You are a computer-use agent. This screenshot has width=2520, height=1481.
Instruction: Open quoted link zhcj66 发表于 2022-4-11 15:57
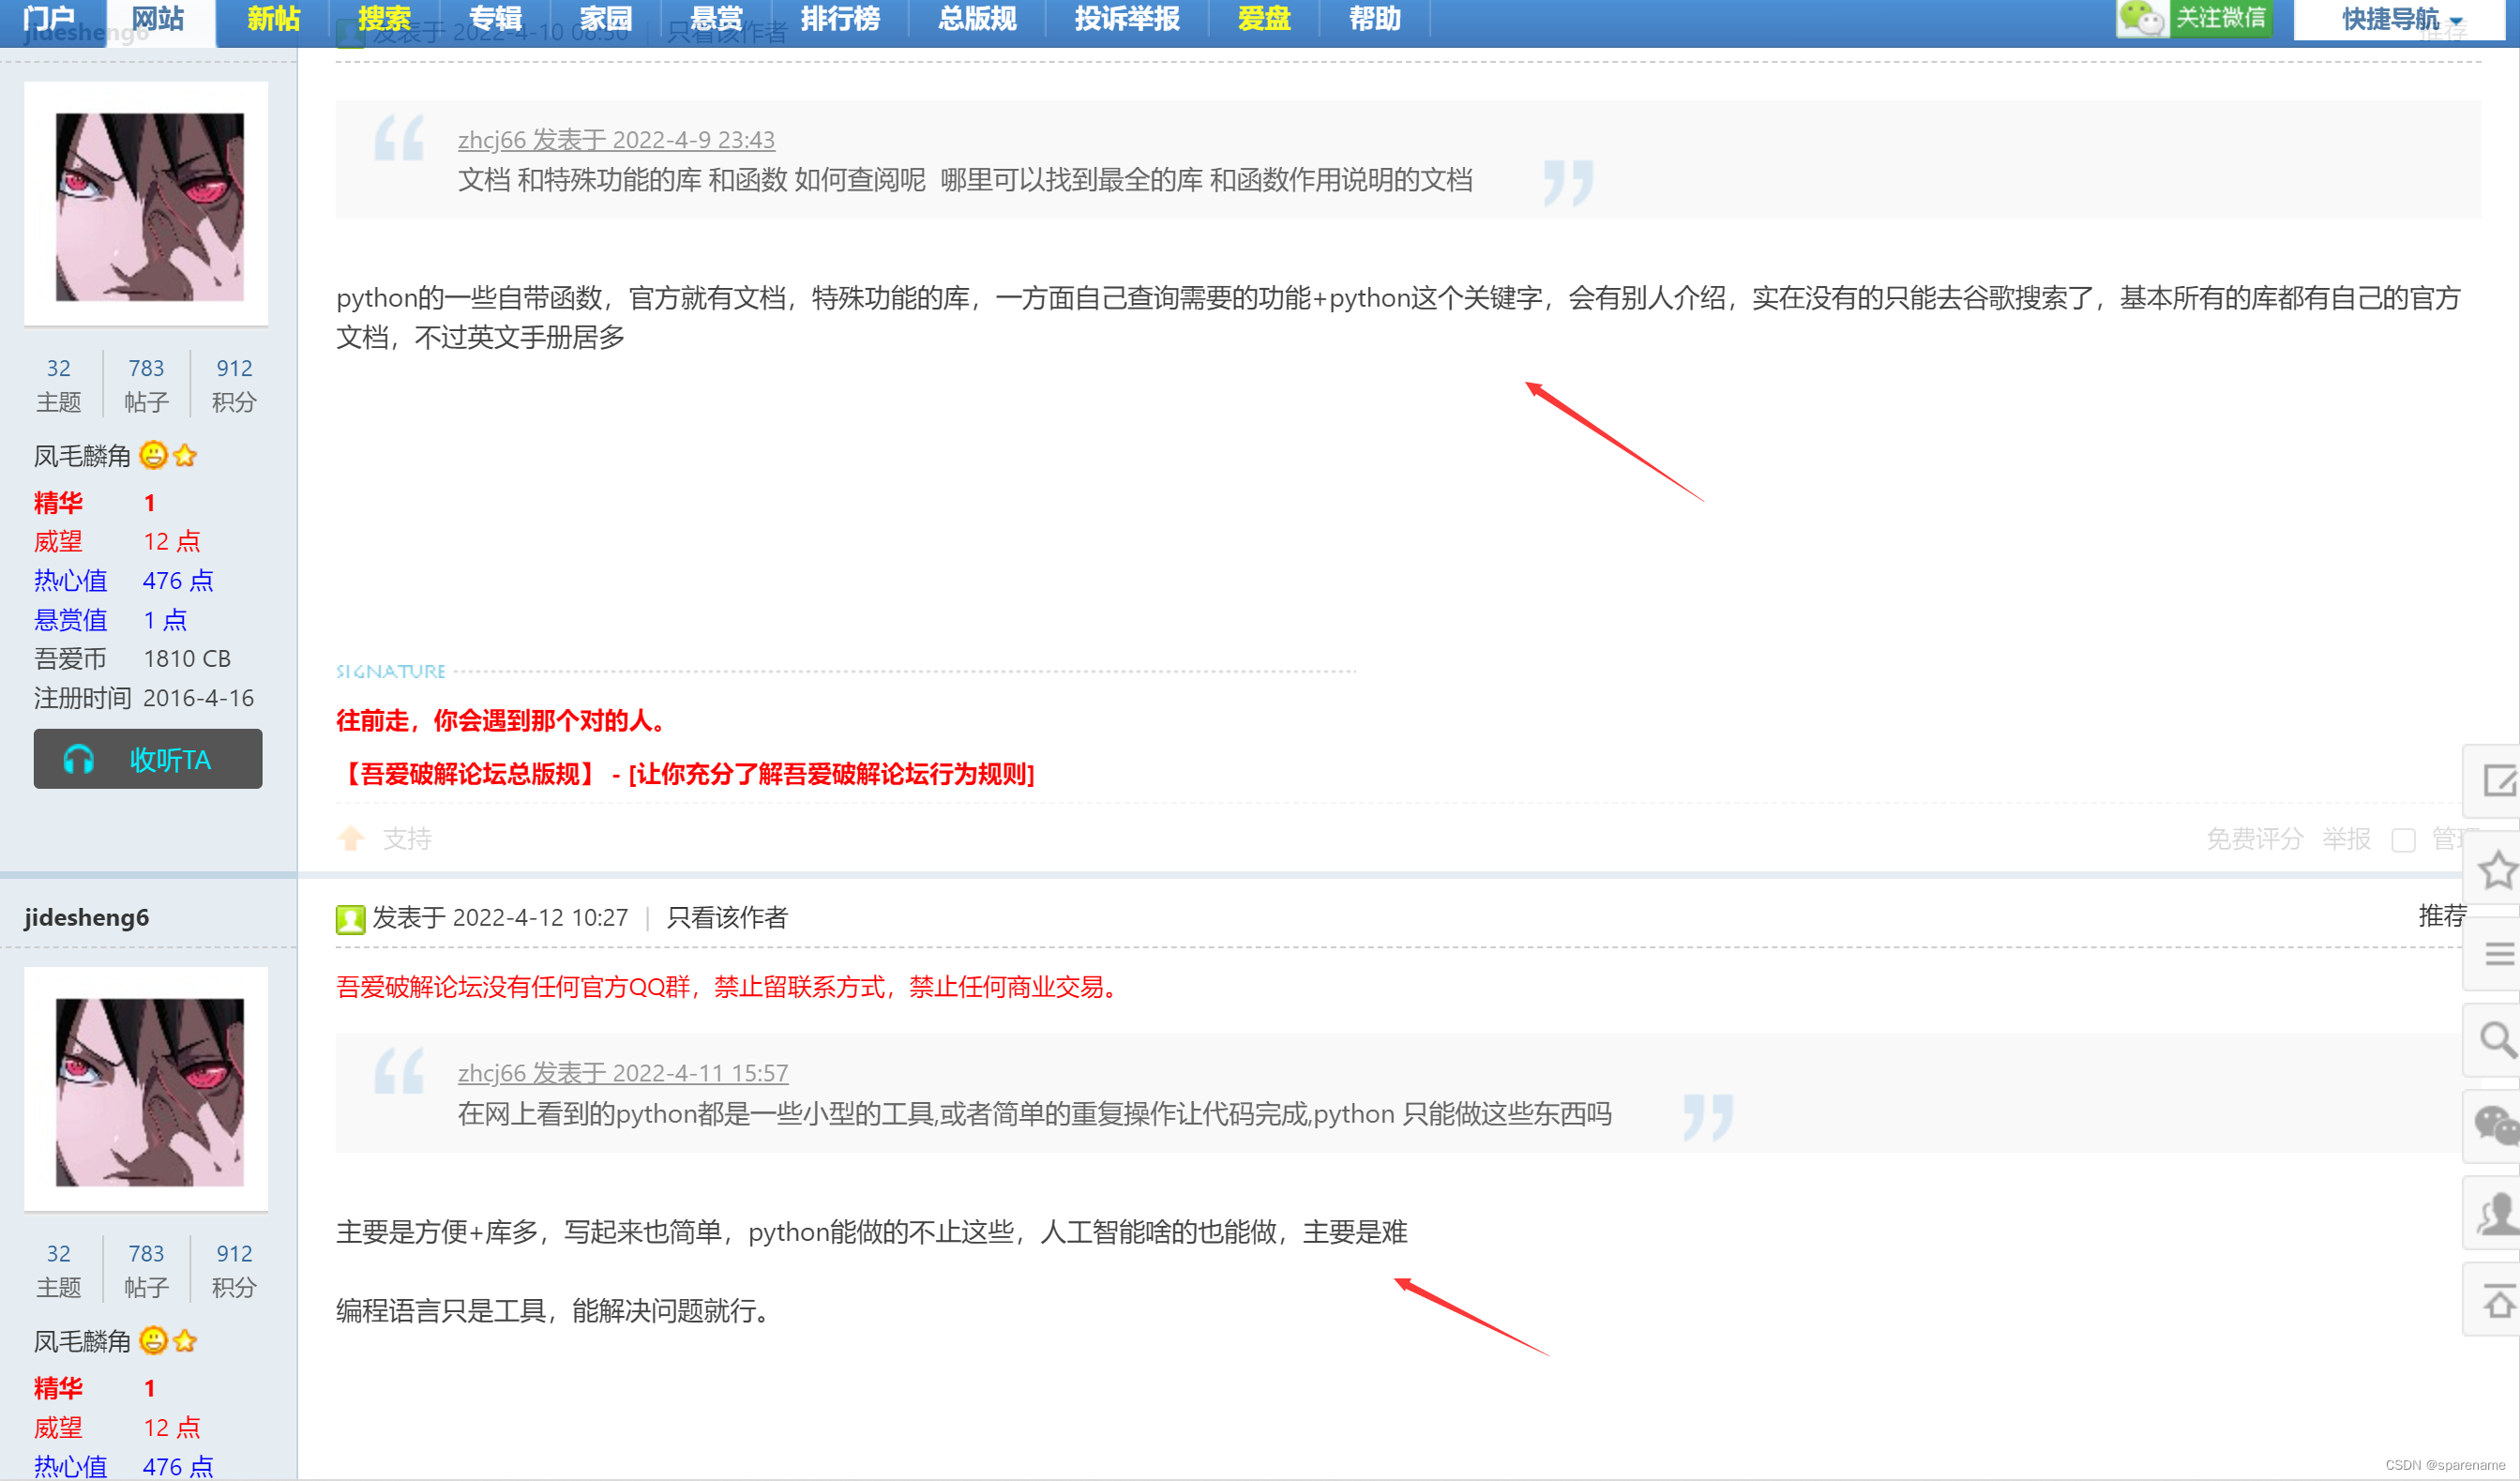click(x=623, y=1072)
